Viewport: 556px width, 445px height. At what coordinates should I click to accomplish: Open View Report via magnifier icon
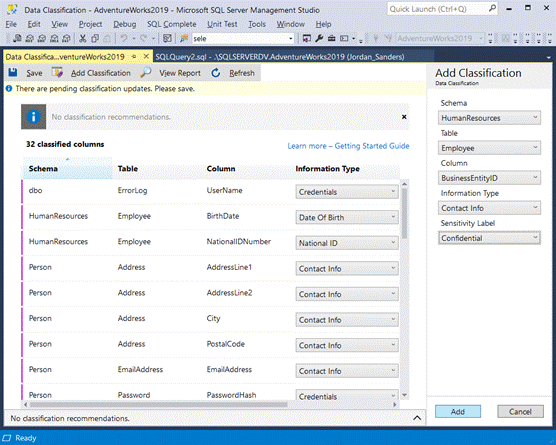(x=146, y=73)
